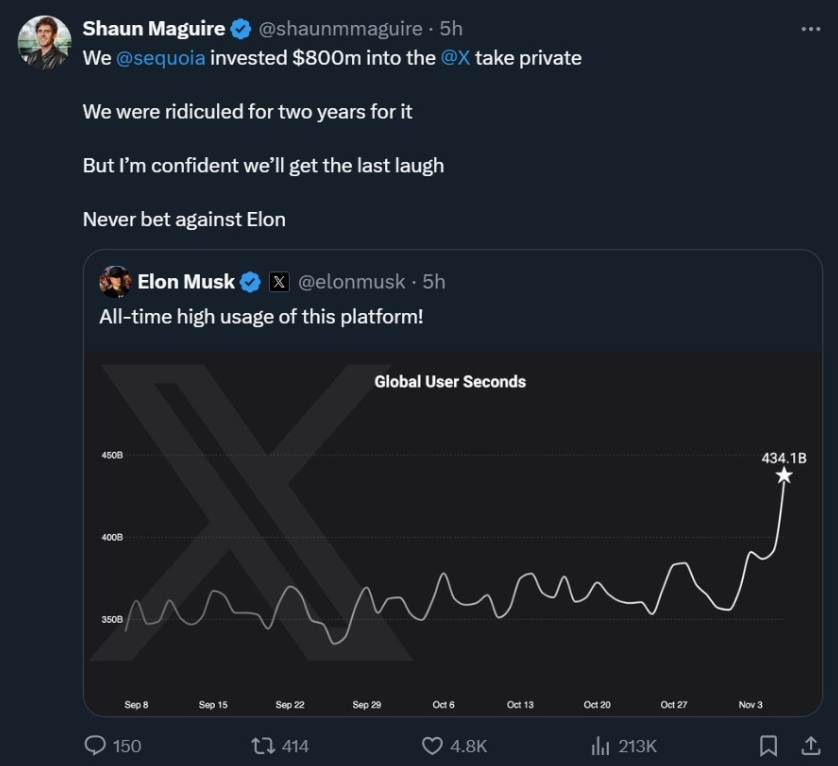Click the 434.1B star marker on chart
The height and width of the screenshot is (766, 838).
(x=784, y=475)
